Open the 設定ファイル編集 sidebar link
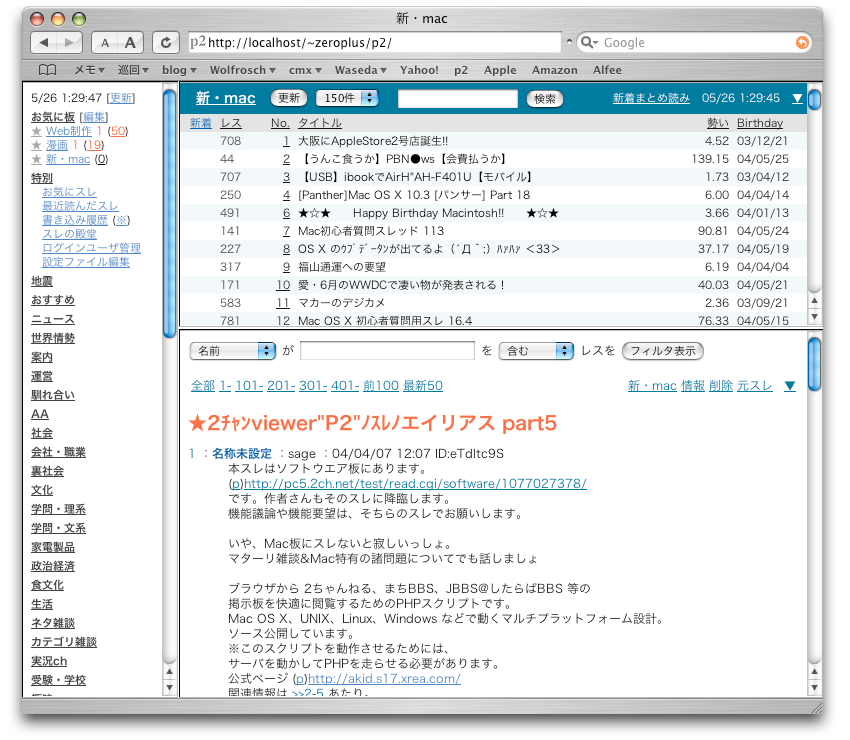 pyautogui.click(x=86, y=262)
